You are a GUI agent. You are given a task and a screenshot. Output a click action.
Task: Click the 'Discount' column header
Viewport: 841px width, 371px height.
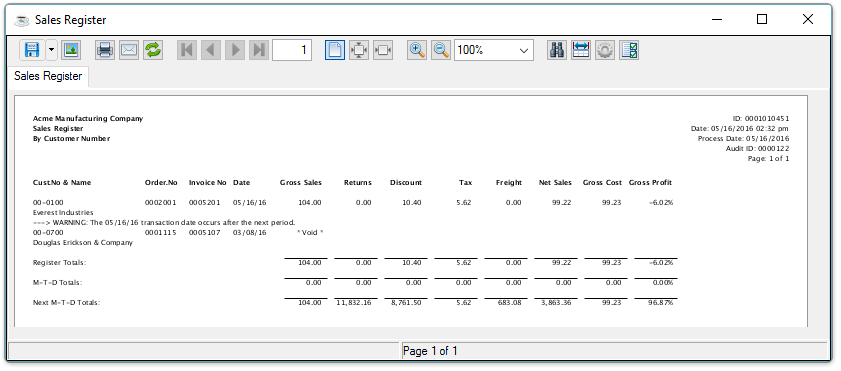[x=406, y=183]
